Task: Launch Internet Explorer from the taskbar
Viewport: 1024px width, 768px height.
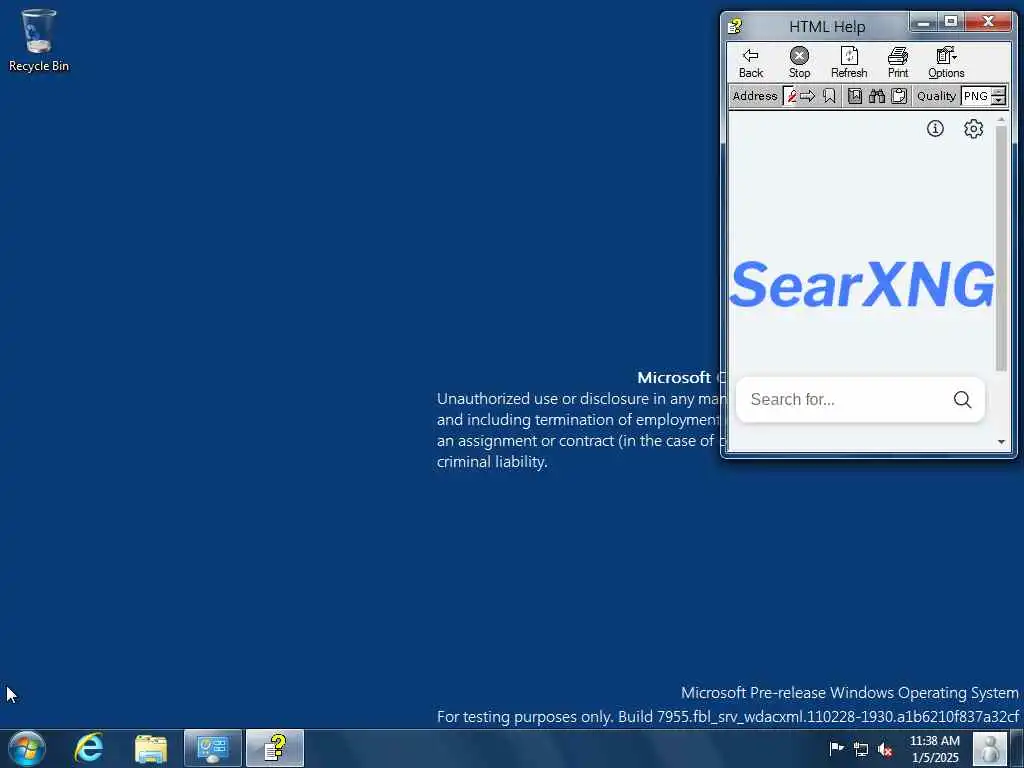Action: click(89, 748)
